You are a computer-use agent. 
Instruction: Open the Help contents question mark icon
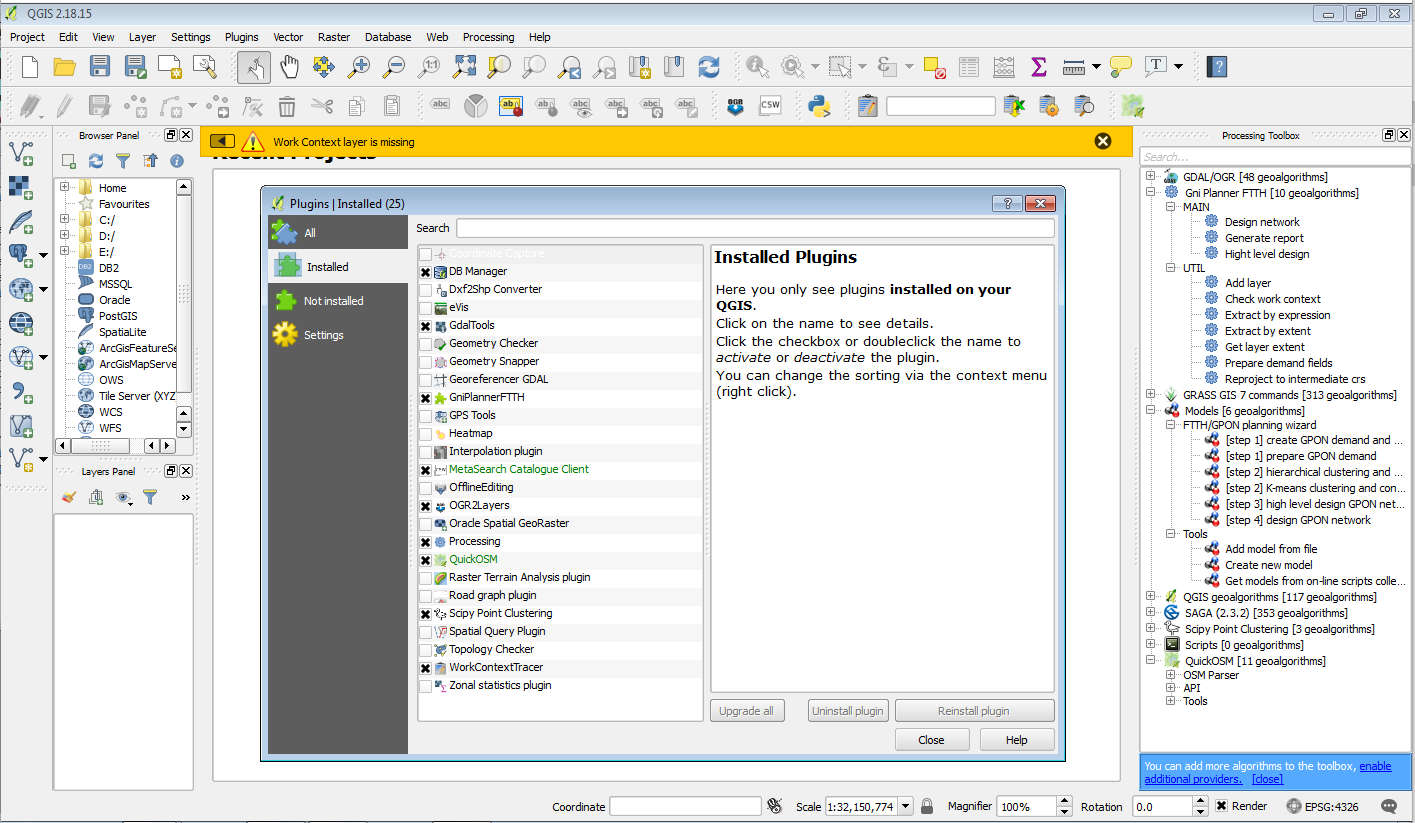[x=1217, y=67]
